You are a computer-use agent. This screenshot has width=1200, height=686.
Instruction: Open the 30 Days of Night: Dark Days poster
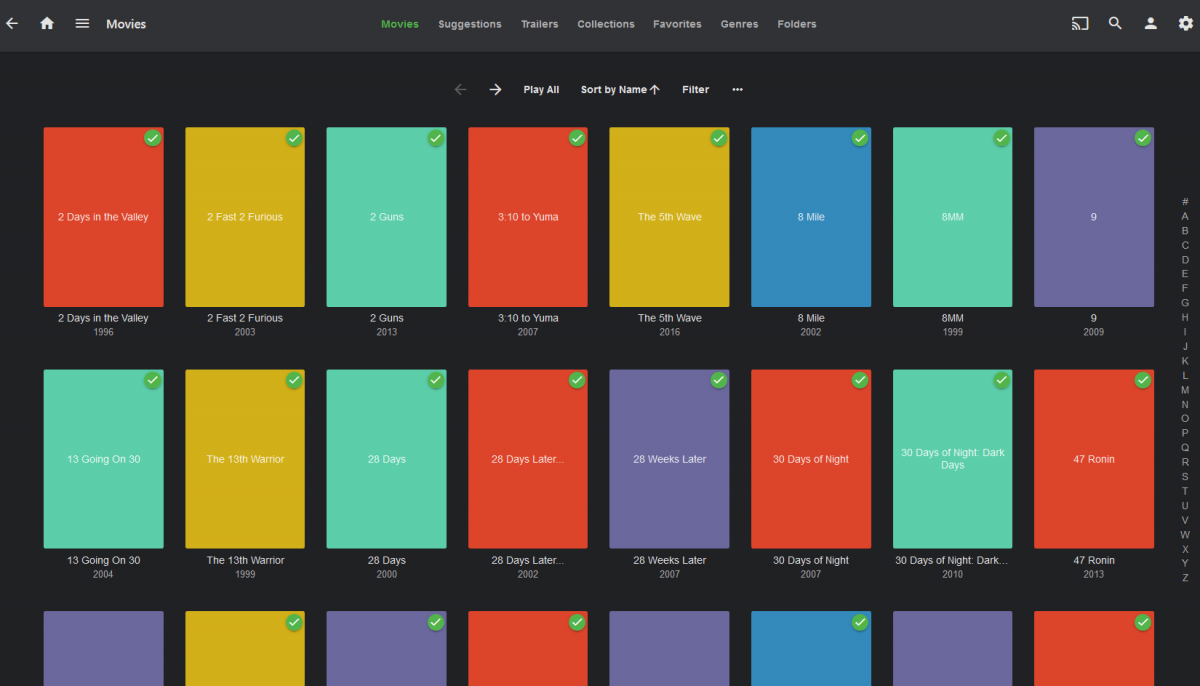(x=953, y=459)
